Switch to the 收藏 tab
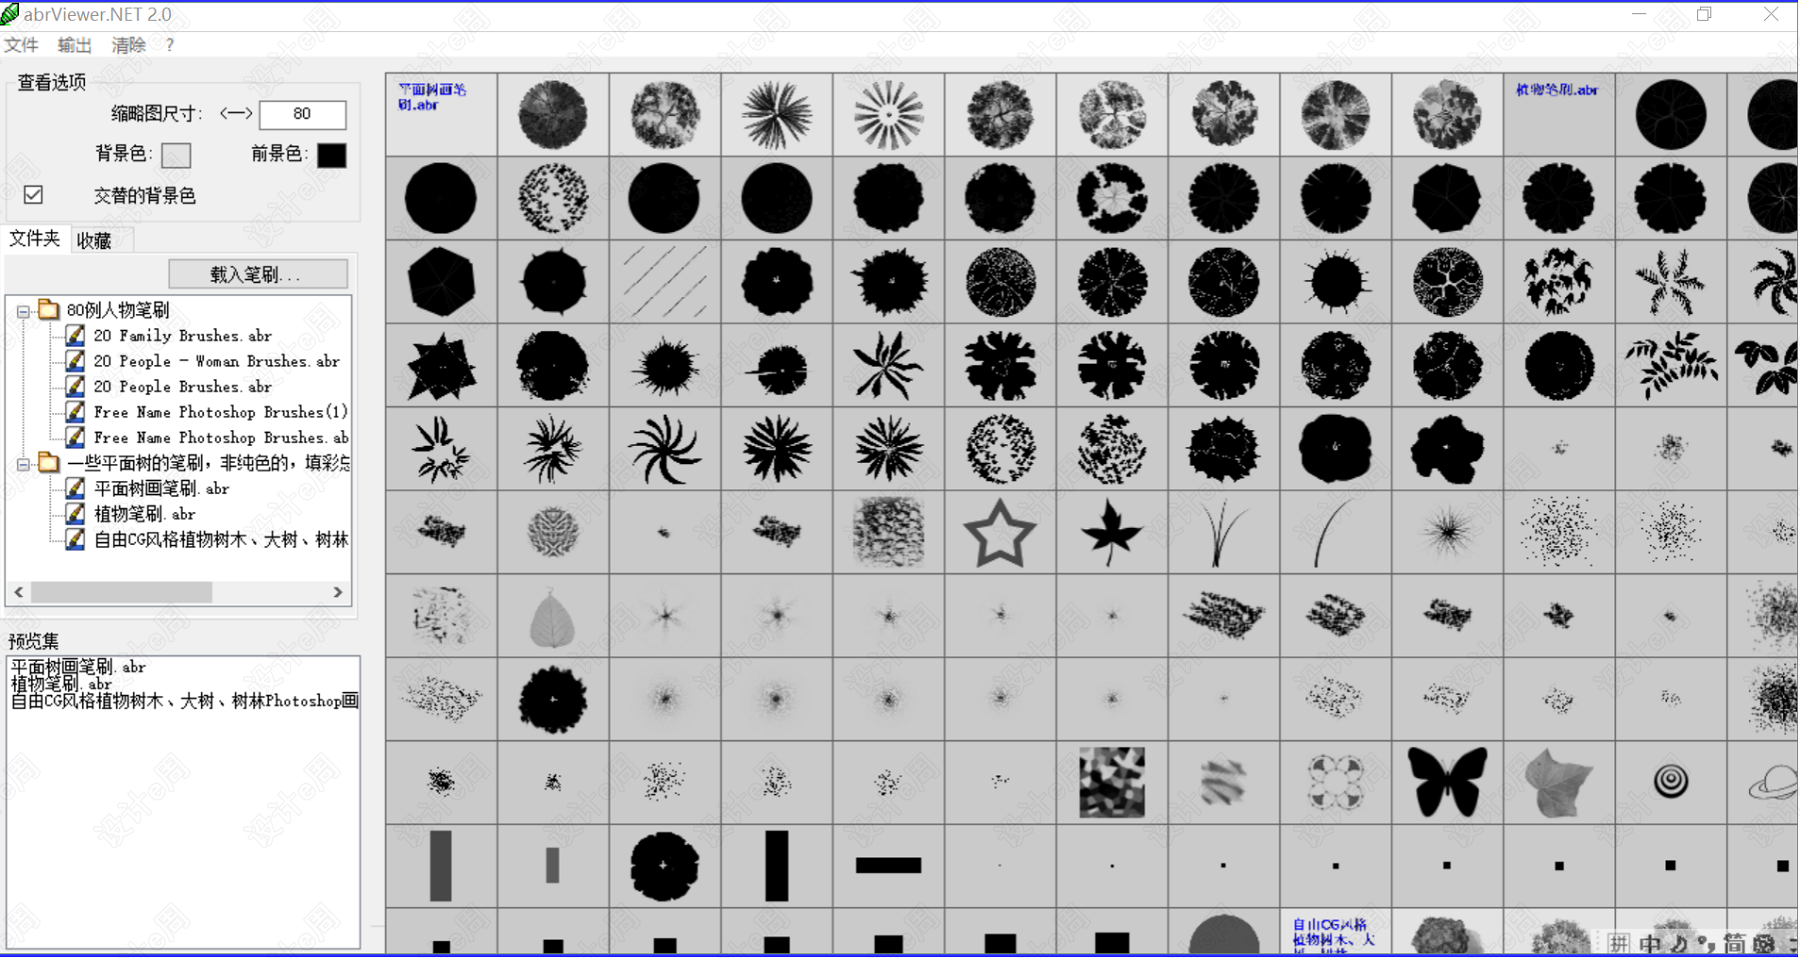1800x958 pixels. tap(94, 241)
